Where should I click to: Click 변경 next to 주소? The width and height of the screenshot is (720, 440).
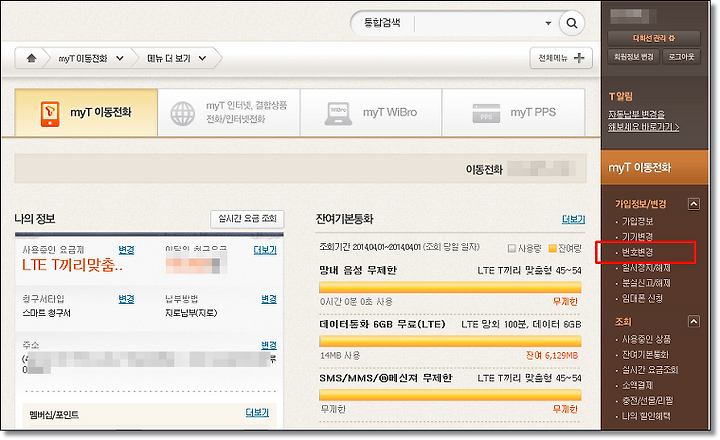coord(269,345)
